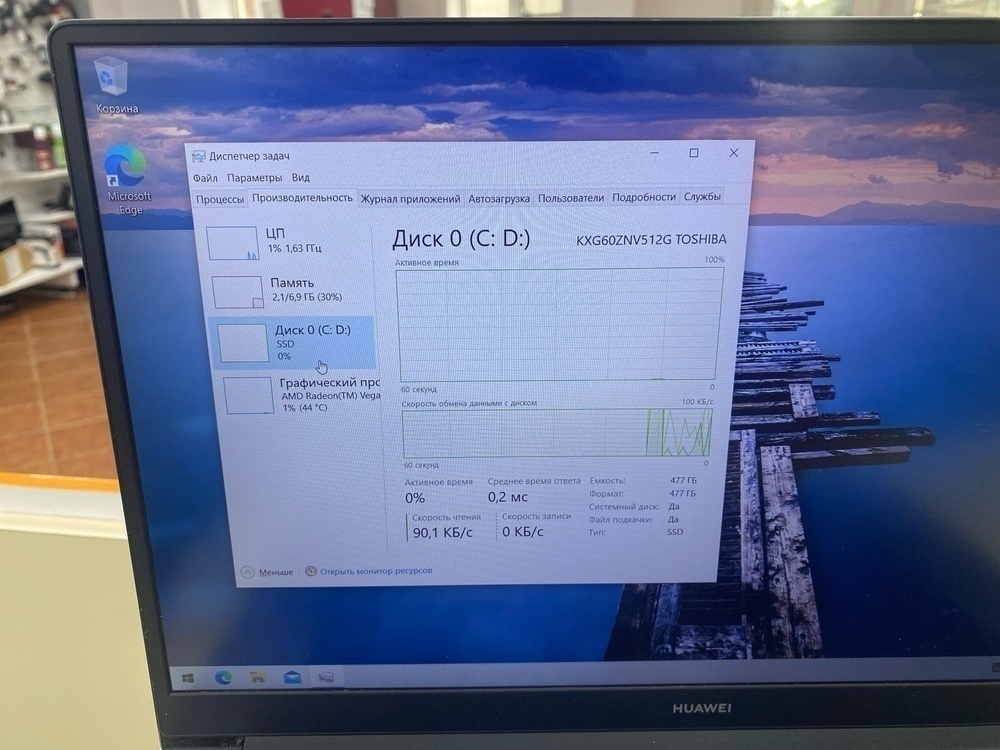The width and height of the screenshot is (1000, 750).
Task: Open the Автозагрузка tab
Action: [x=499, y=198]
